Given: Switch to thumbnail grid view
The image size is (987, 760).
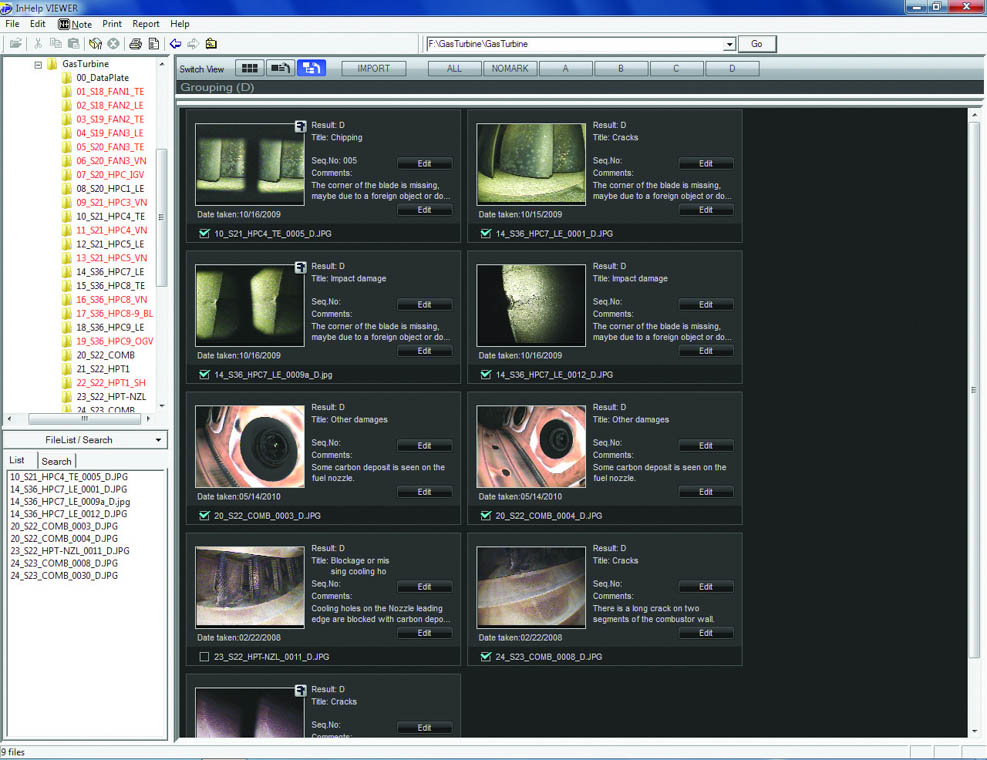Looking at the screenshot, I should (250, 68).
